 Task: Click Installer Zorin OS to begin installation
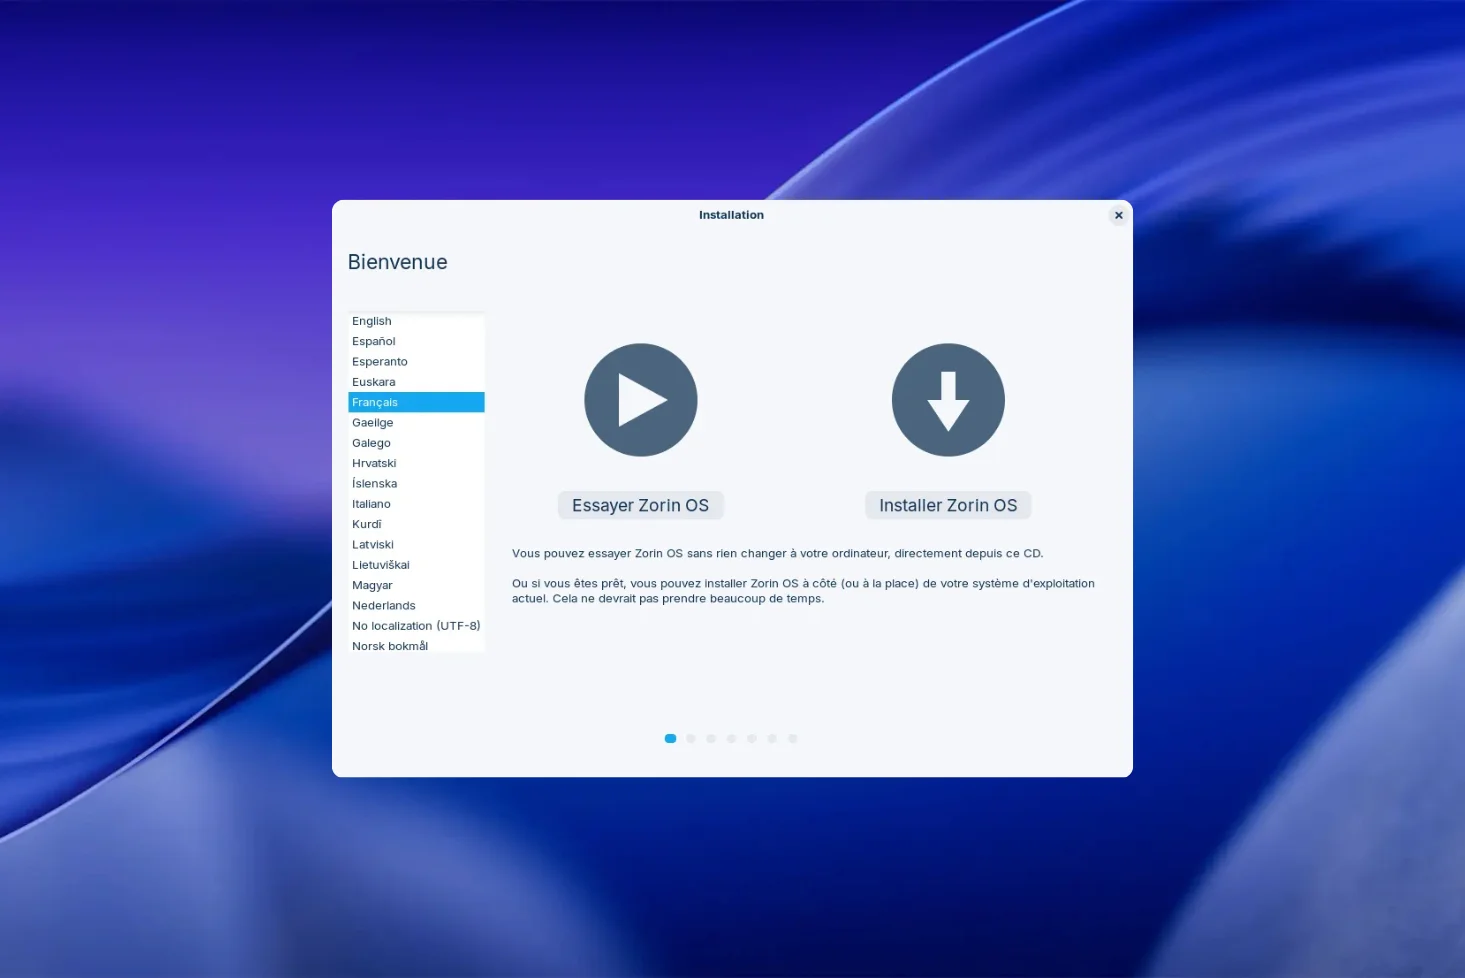tap(947, 505)
